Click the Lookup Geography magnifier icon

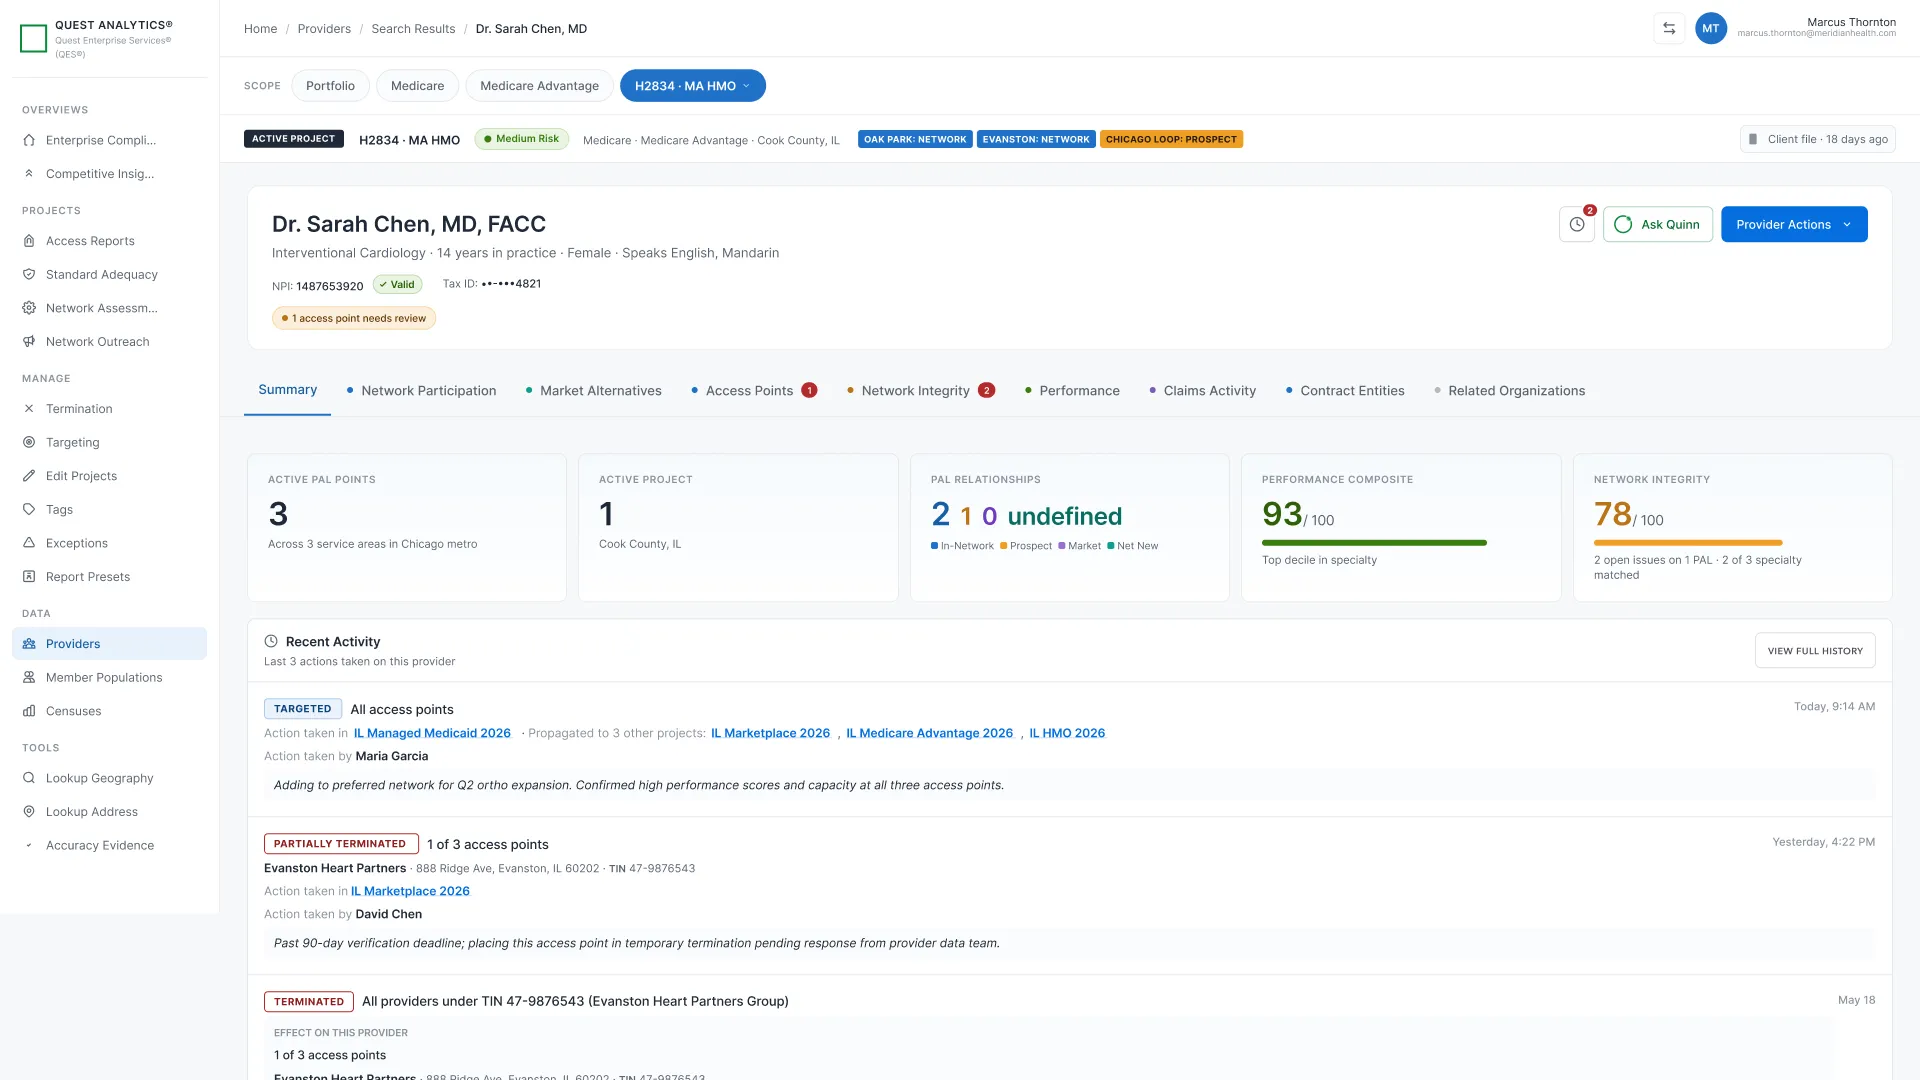pyautogui.click(x=29, y=778)
